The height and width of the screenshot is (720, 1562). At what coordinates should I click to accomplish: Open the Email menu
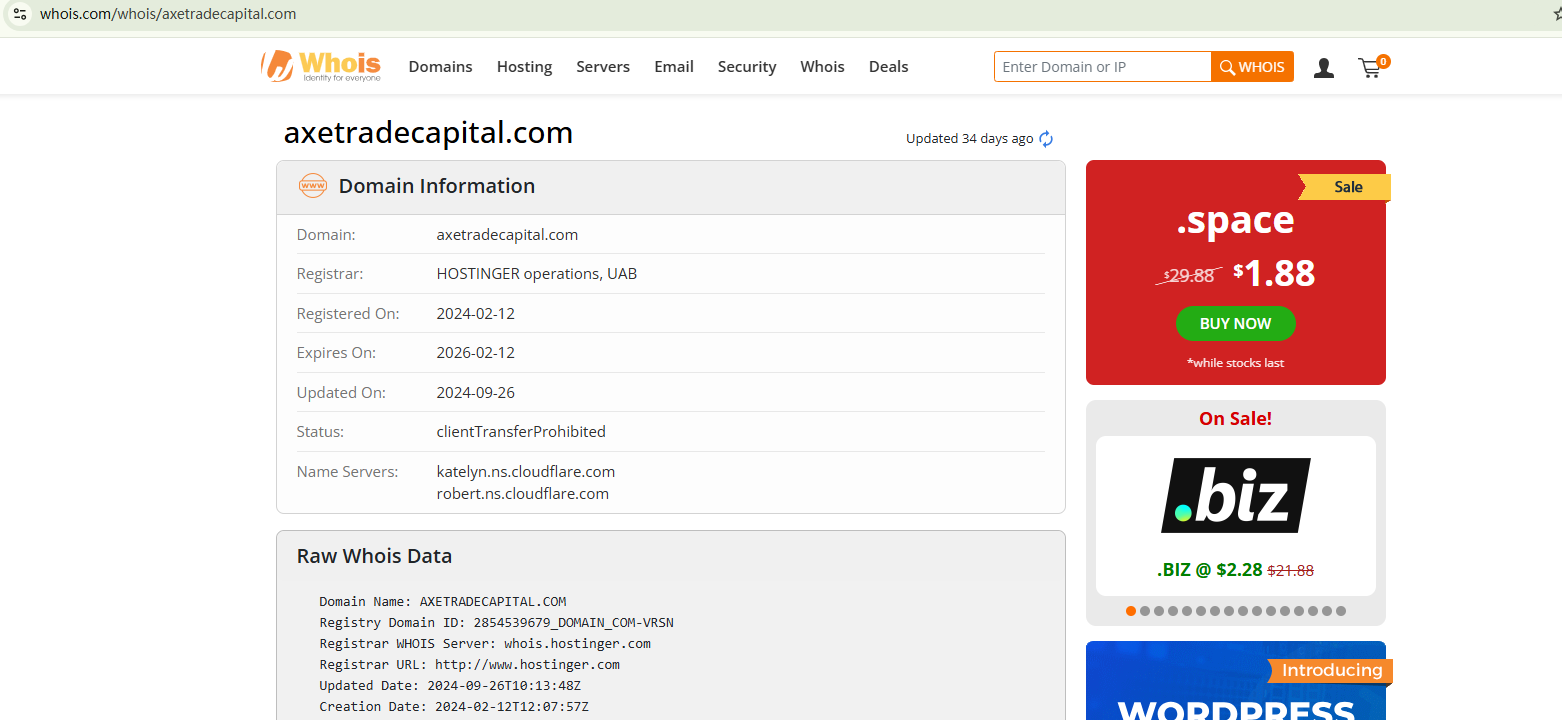[x=674, y=67]
